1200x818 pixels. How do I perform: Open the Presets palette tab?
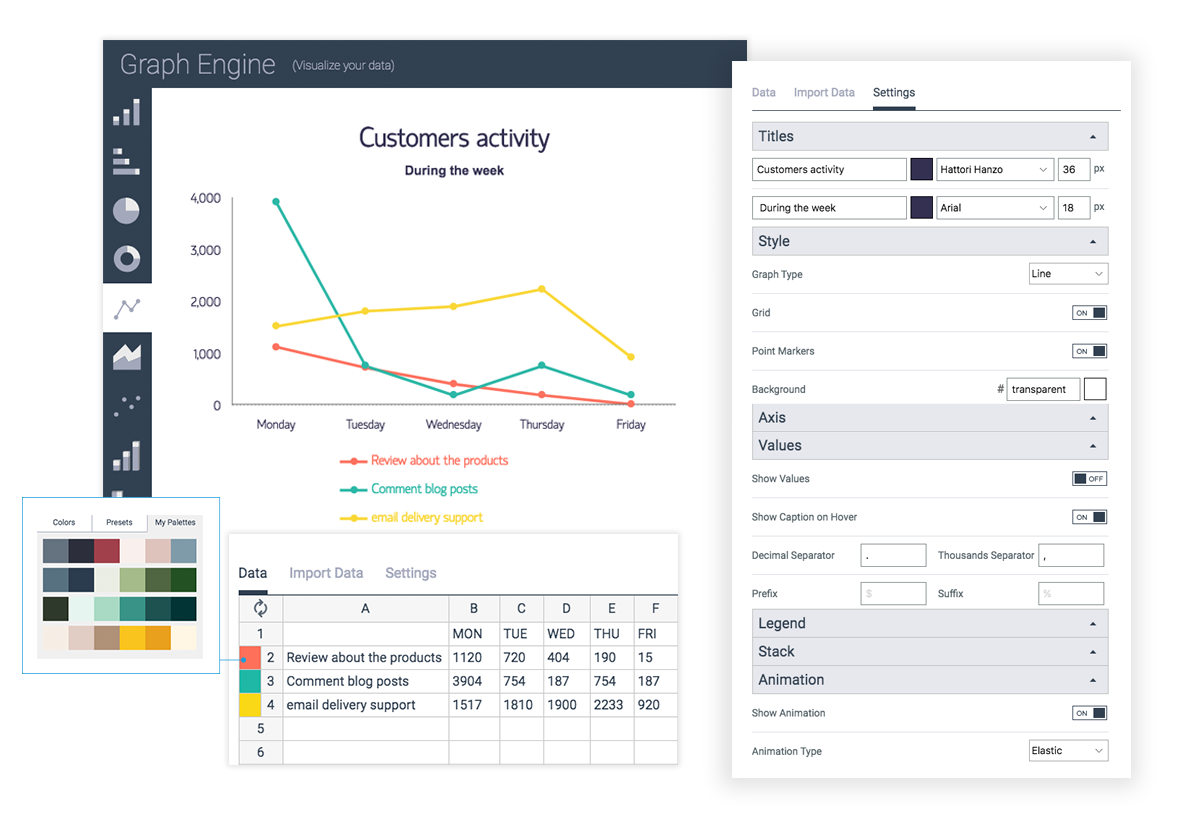tap(119, 522)
